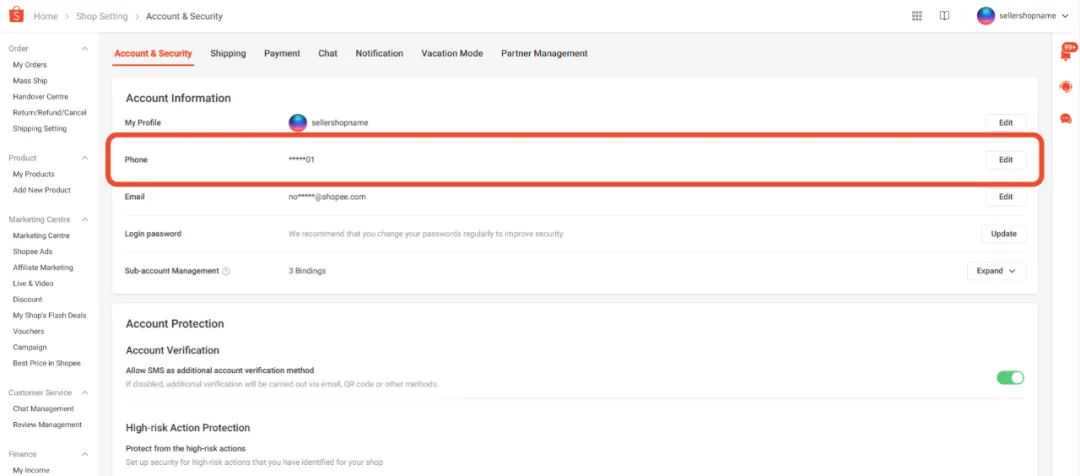1080x476 pixels.
Task: Open notifications bell with 99+ badge
Action: click(x=1066, y=54)
